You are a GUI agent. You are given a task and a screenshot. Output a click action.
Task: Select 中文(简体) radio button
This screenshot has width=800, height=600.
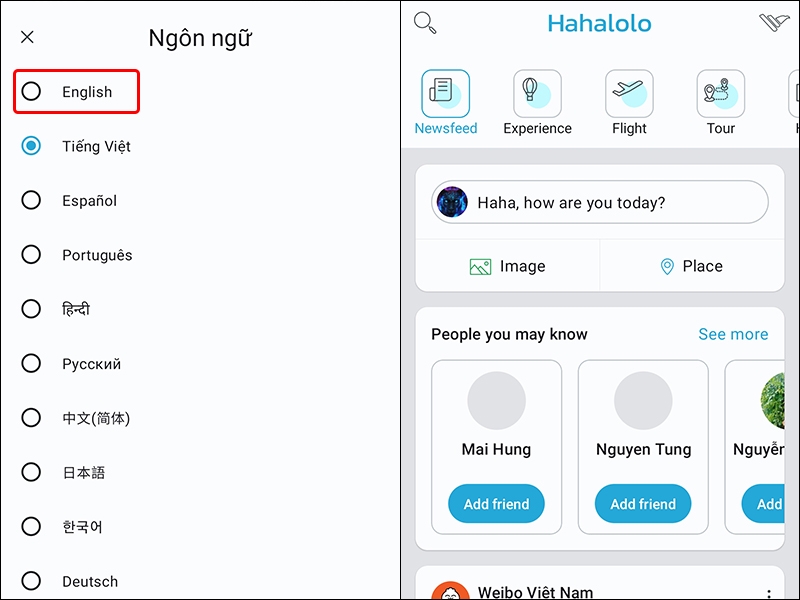click(x=31, y=417)
